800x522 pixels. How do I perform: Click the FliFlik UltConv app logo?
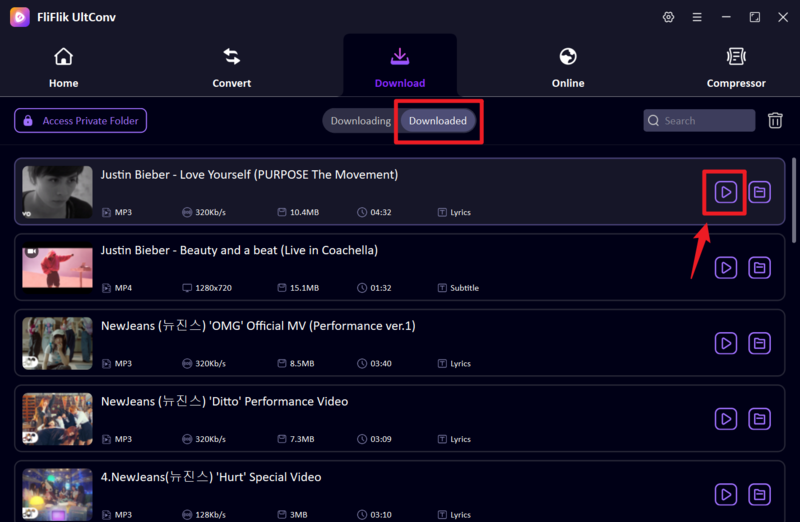(x=19, y=17)
